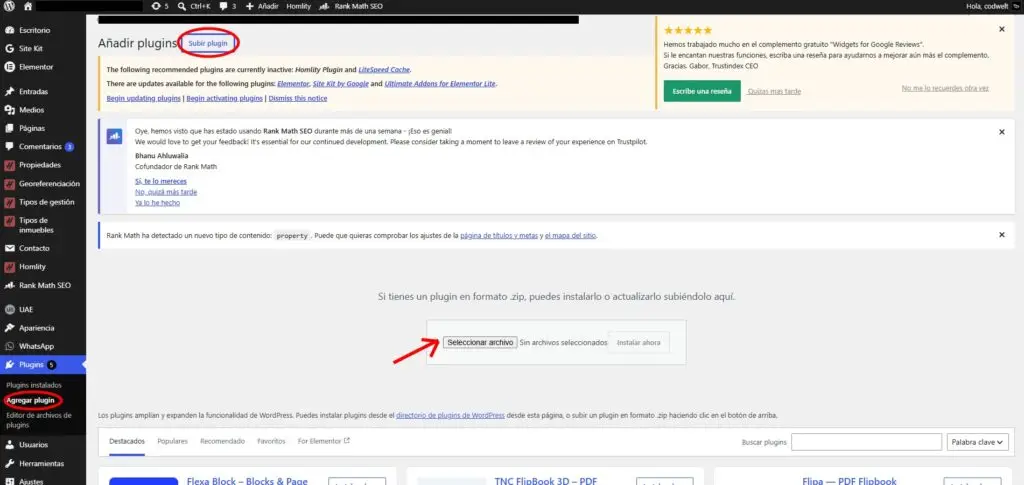Screen dimensions: 1024x485
Task: Open Georeferenciación icon in sidebar
Action: pos(9,183)
